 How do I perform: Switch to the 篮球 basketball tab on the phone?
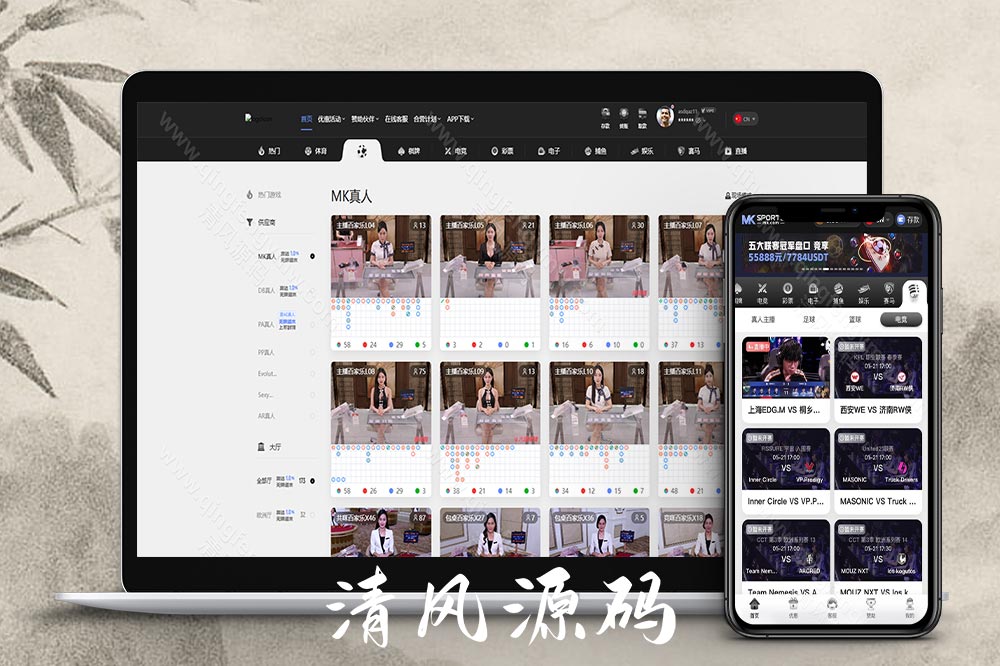pyautogui.click(x=855, y=320)
